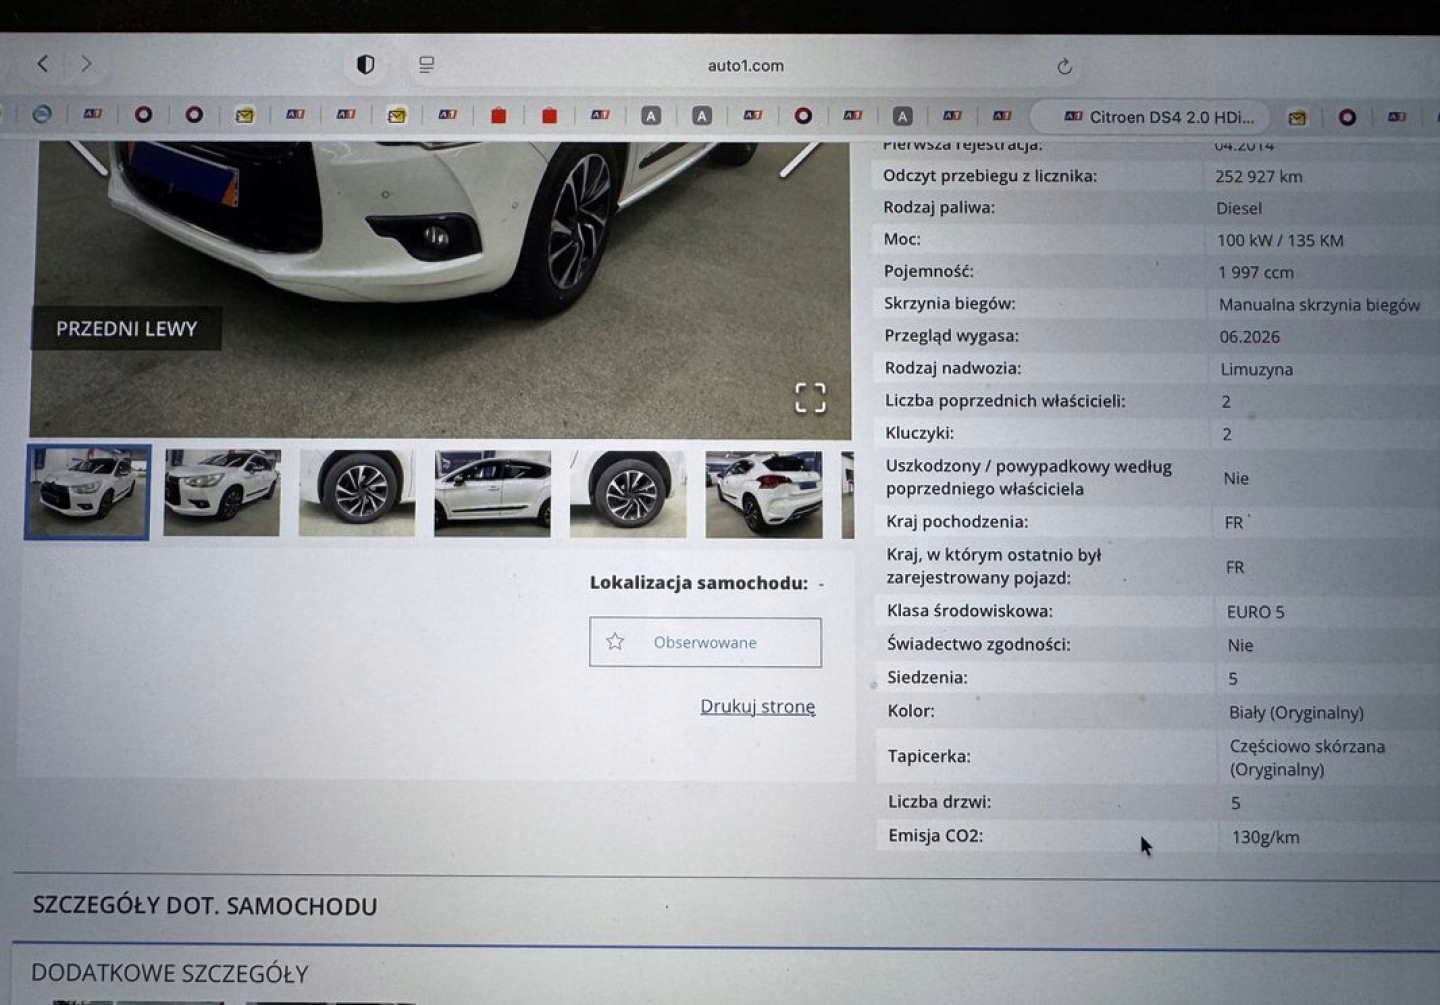
Task: Expand the car photo to fullscreen
Action: [810, 398]
